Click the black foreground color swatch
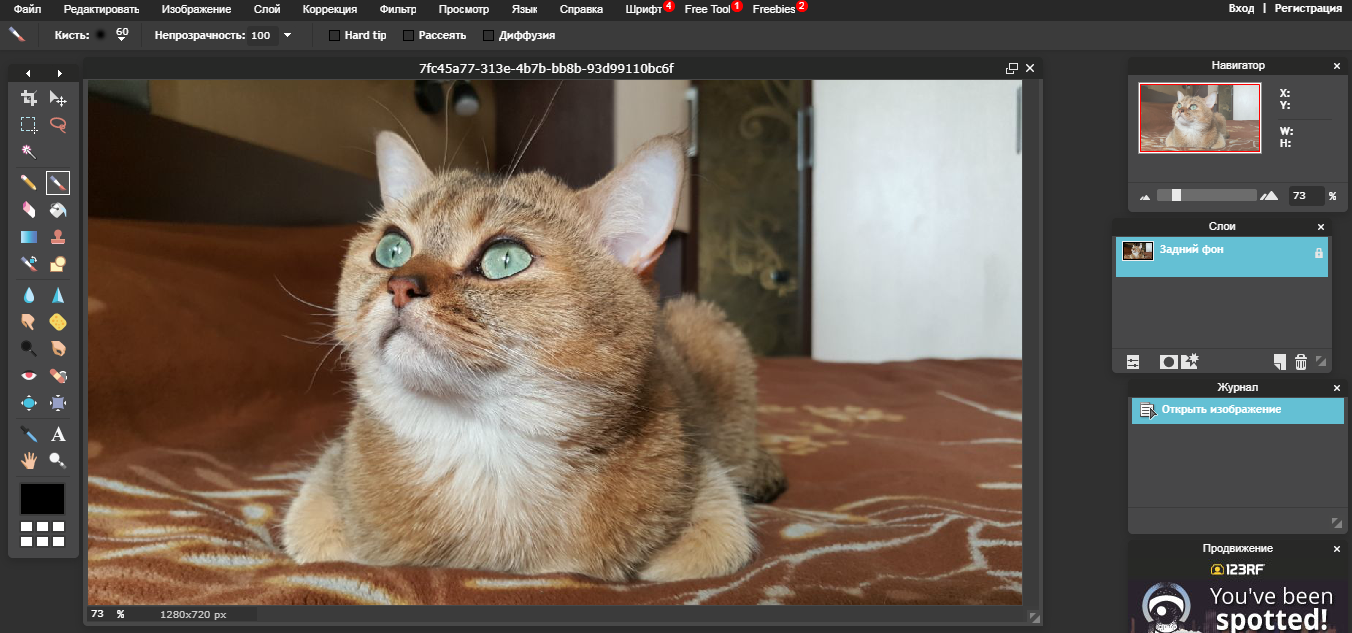1352x633 pixels. pos(42,498)
